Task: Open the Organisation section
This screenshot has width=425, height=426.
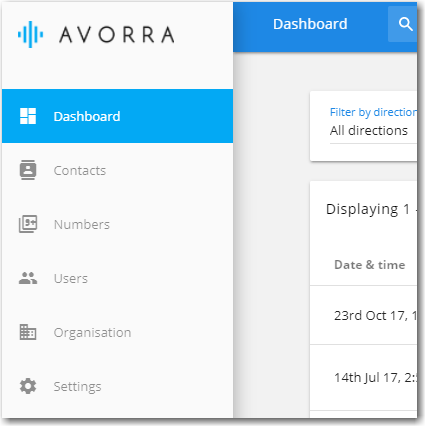Action: tap(117, 332)
